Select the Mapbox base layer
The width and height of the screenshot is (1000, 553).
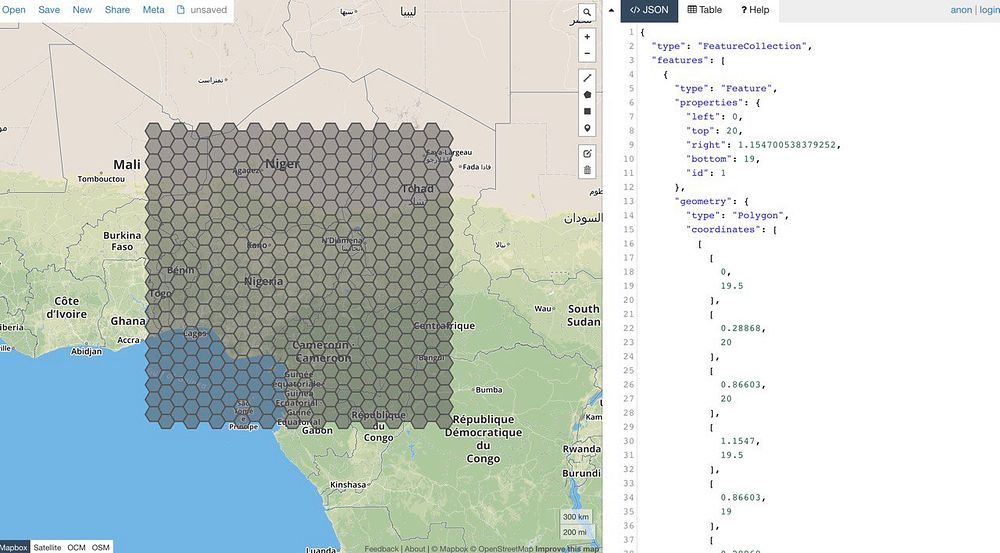tap(14, 547)
